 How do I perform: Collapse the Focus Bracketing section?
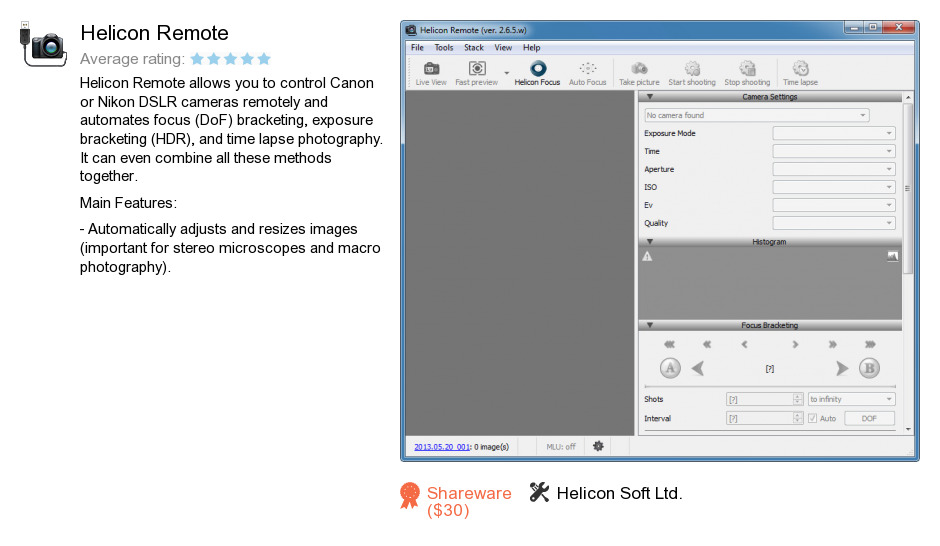[x=650, y=325]
